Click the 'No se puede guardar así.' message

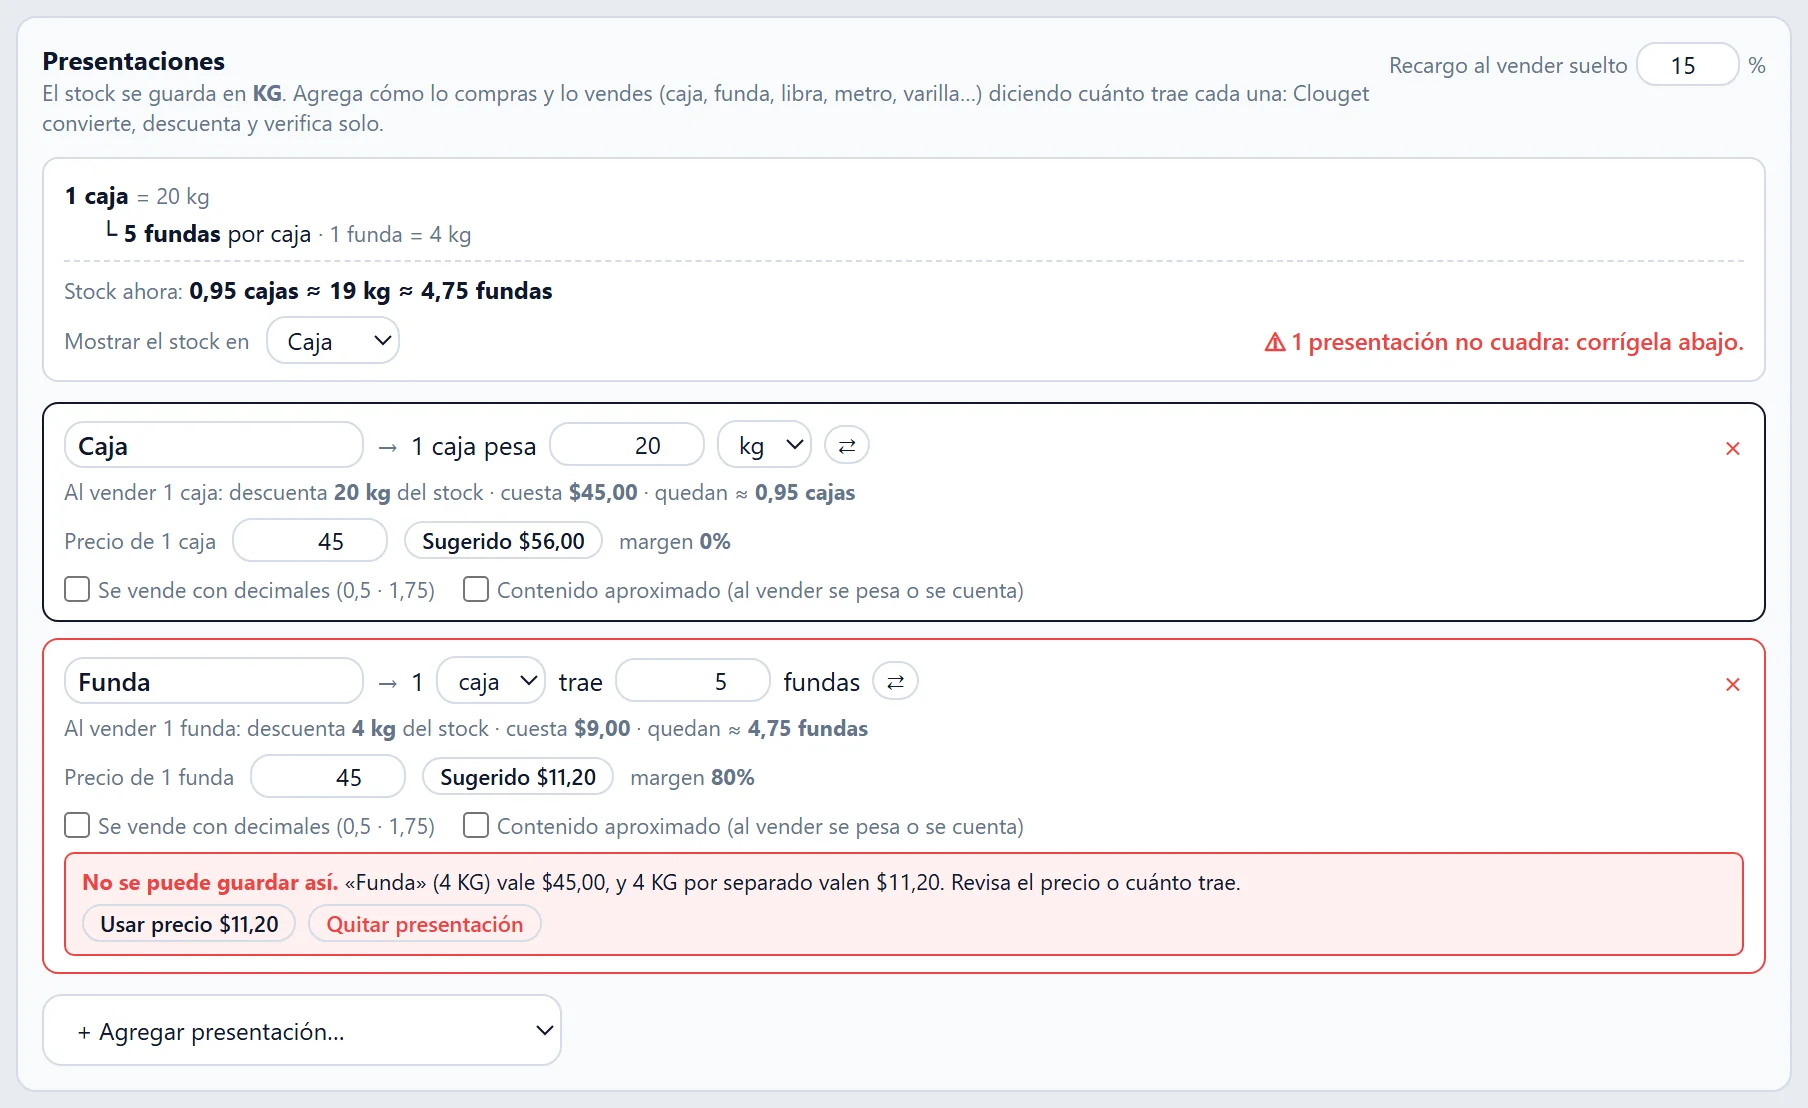tap(210, 882)
